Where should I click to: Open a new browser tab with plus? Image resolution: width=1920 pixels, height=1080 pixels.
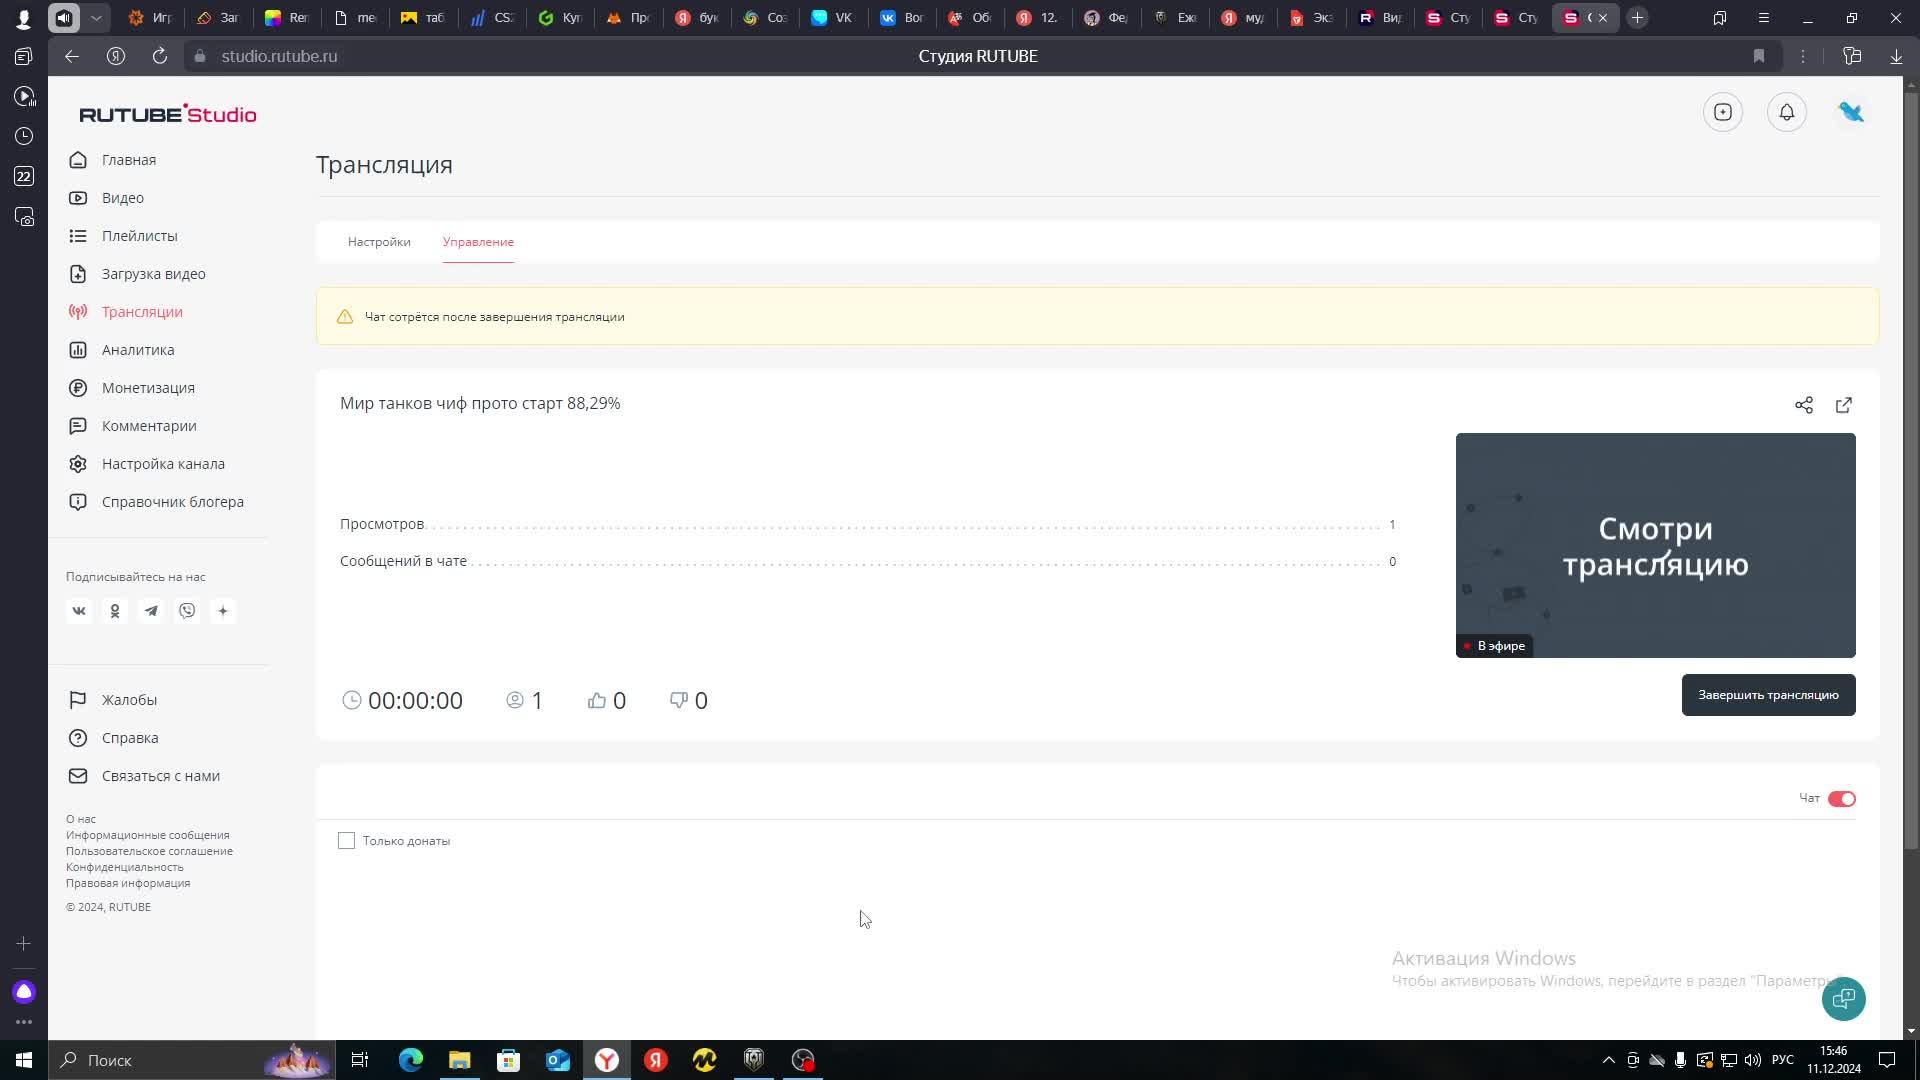point(1637,18)
